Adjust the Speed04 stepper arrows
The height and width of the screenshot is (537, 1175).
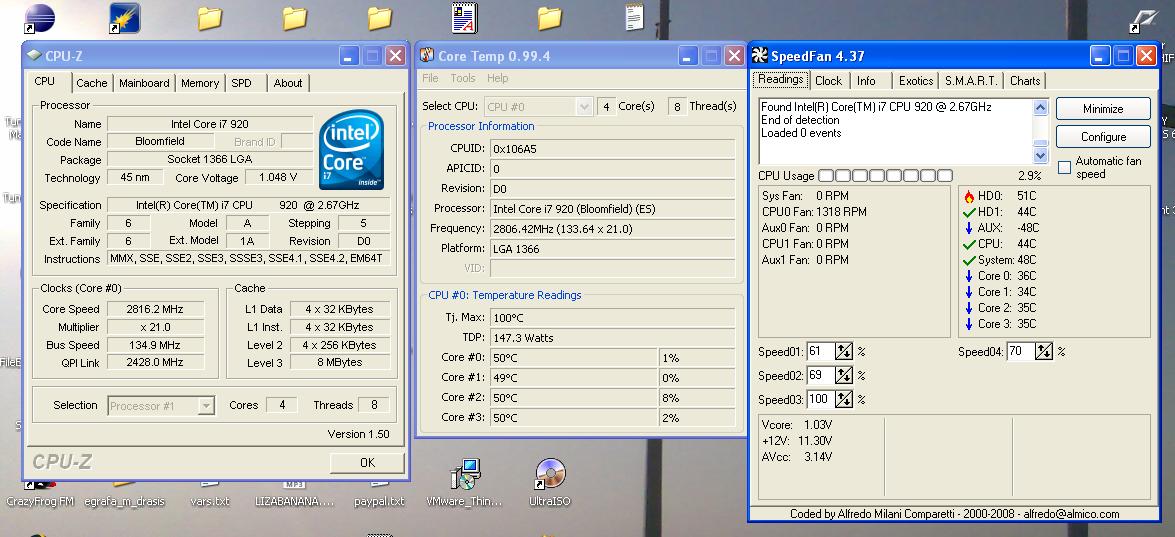pos(1045,351)
